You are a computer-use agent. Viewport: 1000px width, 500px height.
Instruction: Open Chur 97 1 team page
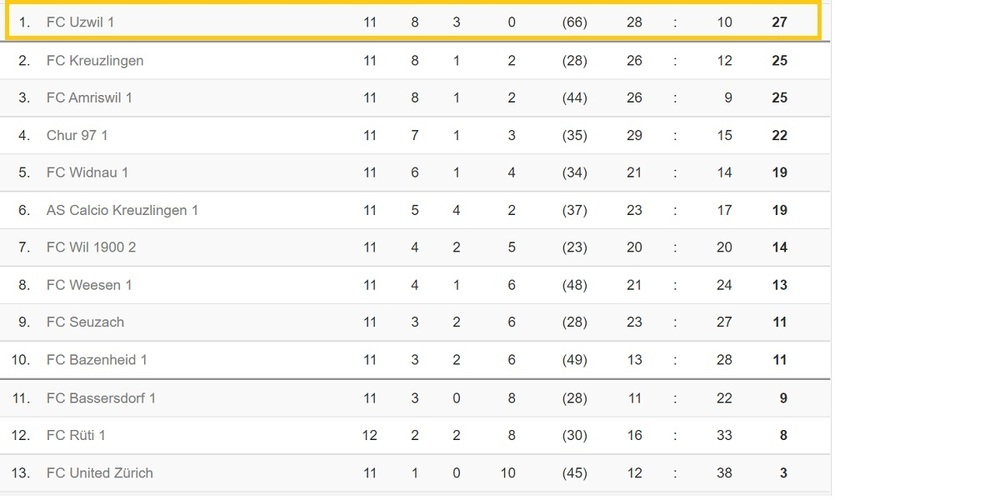77,136
